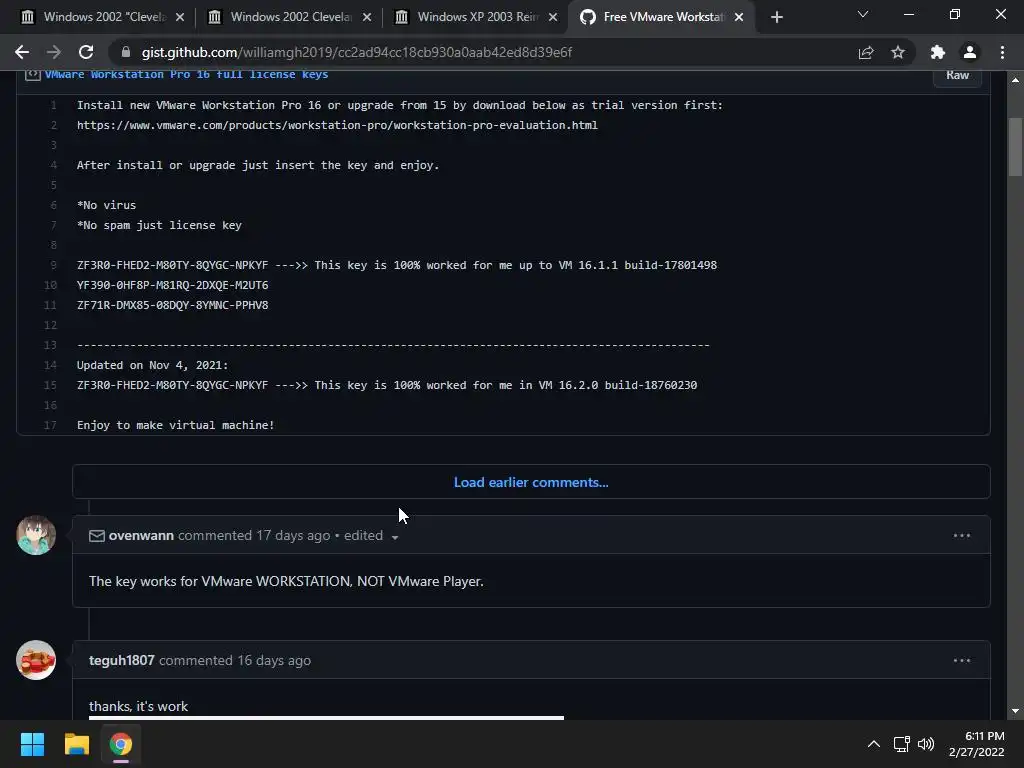Open ovenwann's profile avatar
Screen dimensions: 1024x768
coord(36,535)
